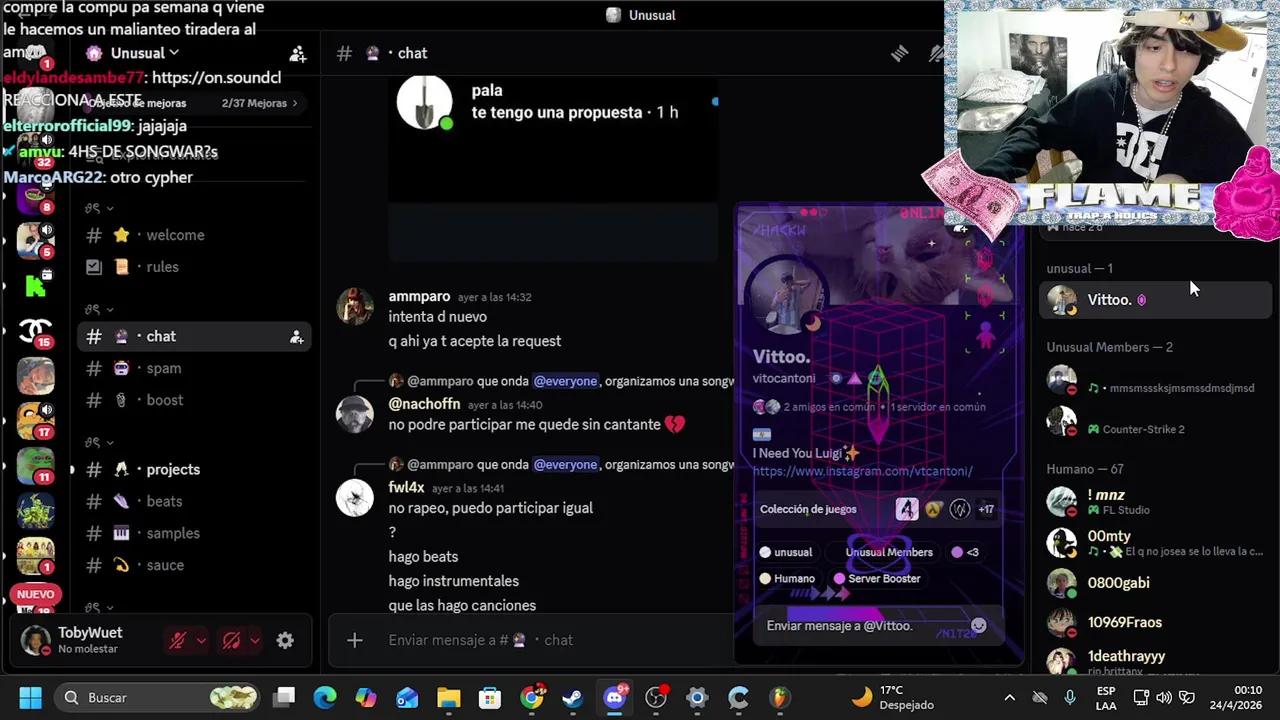Click TobyWuet user panel avatar
The image size is (1280, 720).
click(35, 641)
